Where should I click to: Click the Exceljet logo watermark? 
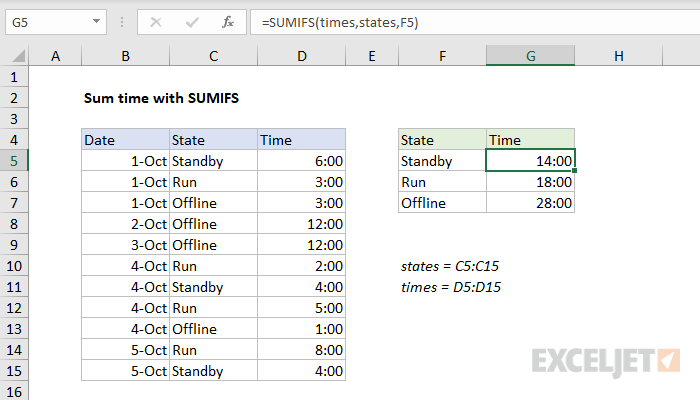click(x=606, y=361)
